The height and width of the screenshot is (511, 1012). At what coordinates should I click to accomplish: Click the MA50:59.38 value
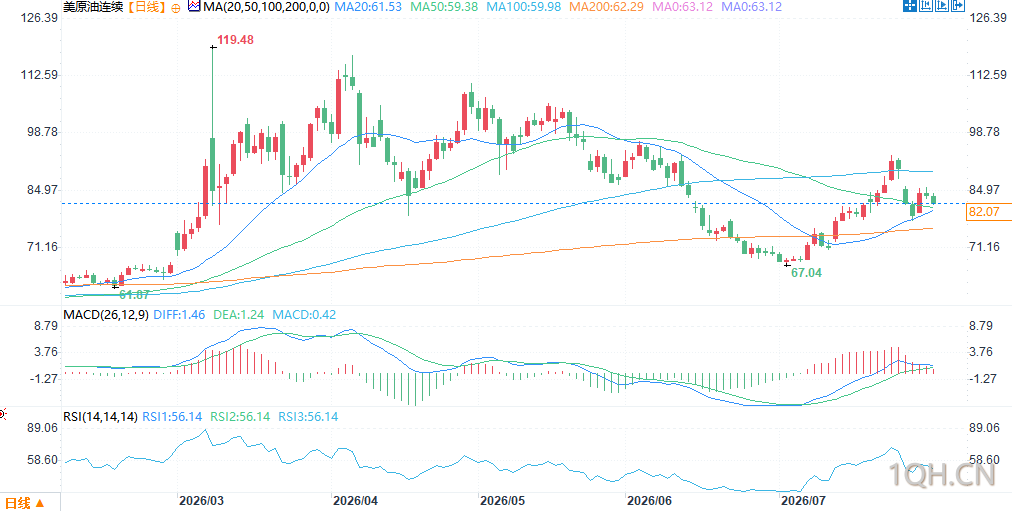coord(444,8)
